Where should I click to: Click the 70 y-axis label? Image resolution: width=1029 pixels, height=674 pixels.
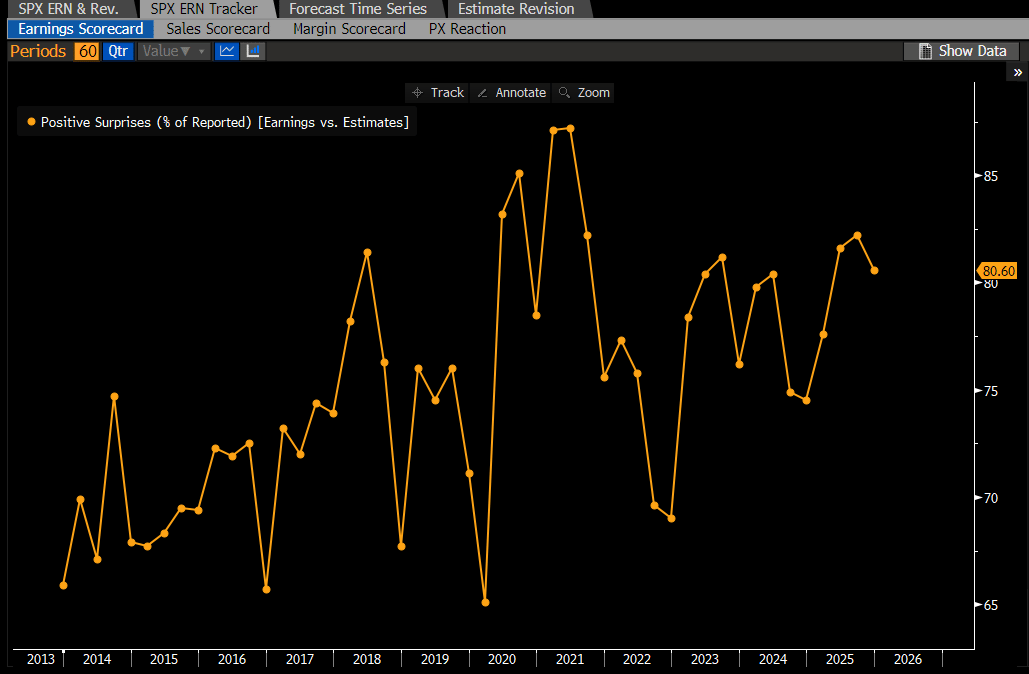click(x=991, y=498)
